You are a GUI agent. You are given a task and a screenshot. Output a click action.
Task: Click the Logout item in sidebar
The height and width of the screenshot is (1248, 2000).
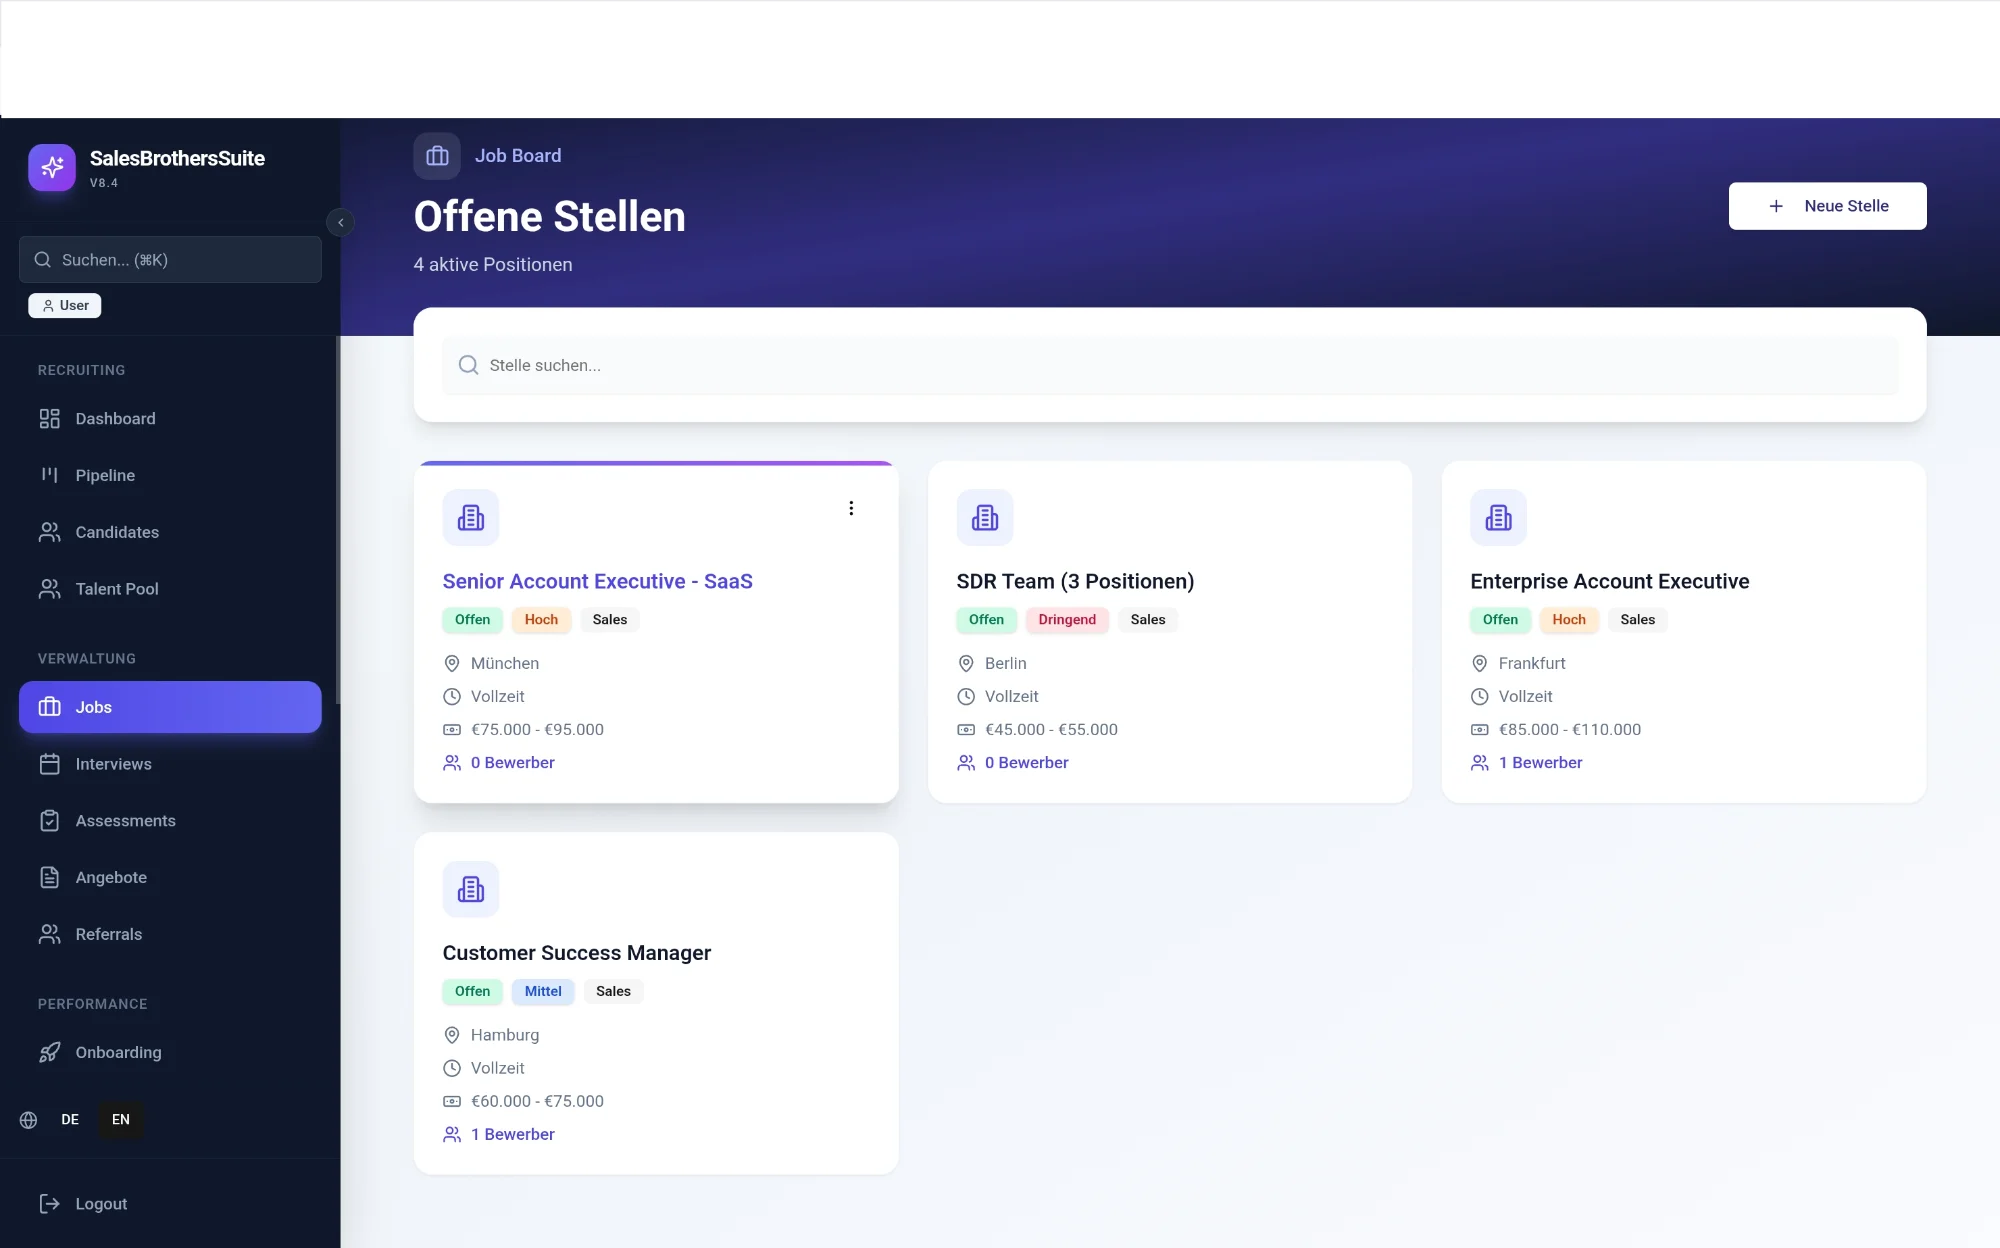(x=101, y=1204)
